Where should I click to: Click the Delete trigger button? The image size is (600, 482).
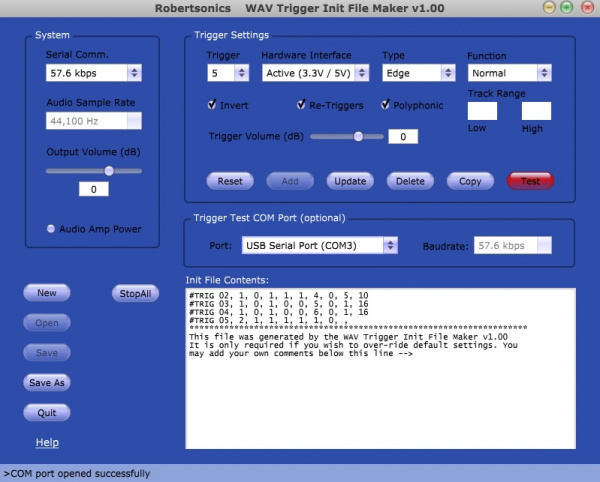[x=410, y=181]
